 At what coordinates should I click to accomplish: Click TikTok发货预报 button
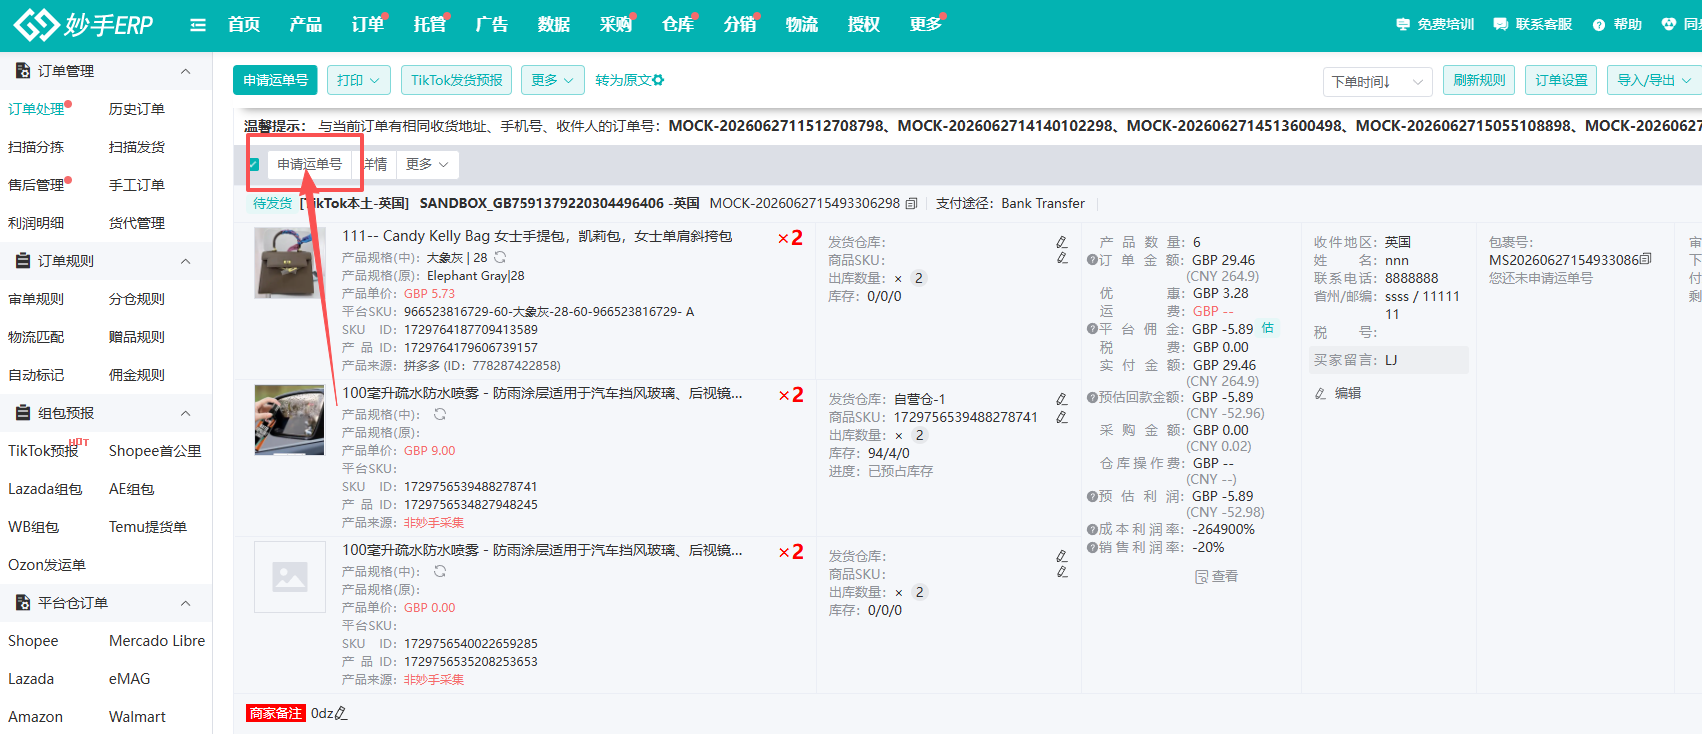[x=457, y=80]
